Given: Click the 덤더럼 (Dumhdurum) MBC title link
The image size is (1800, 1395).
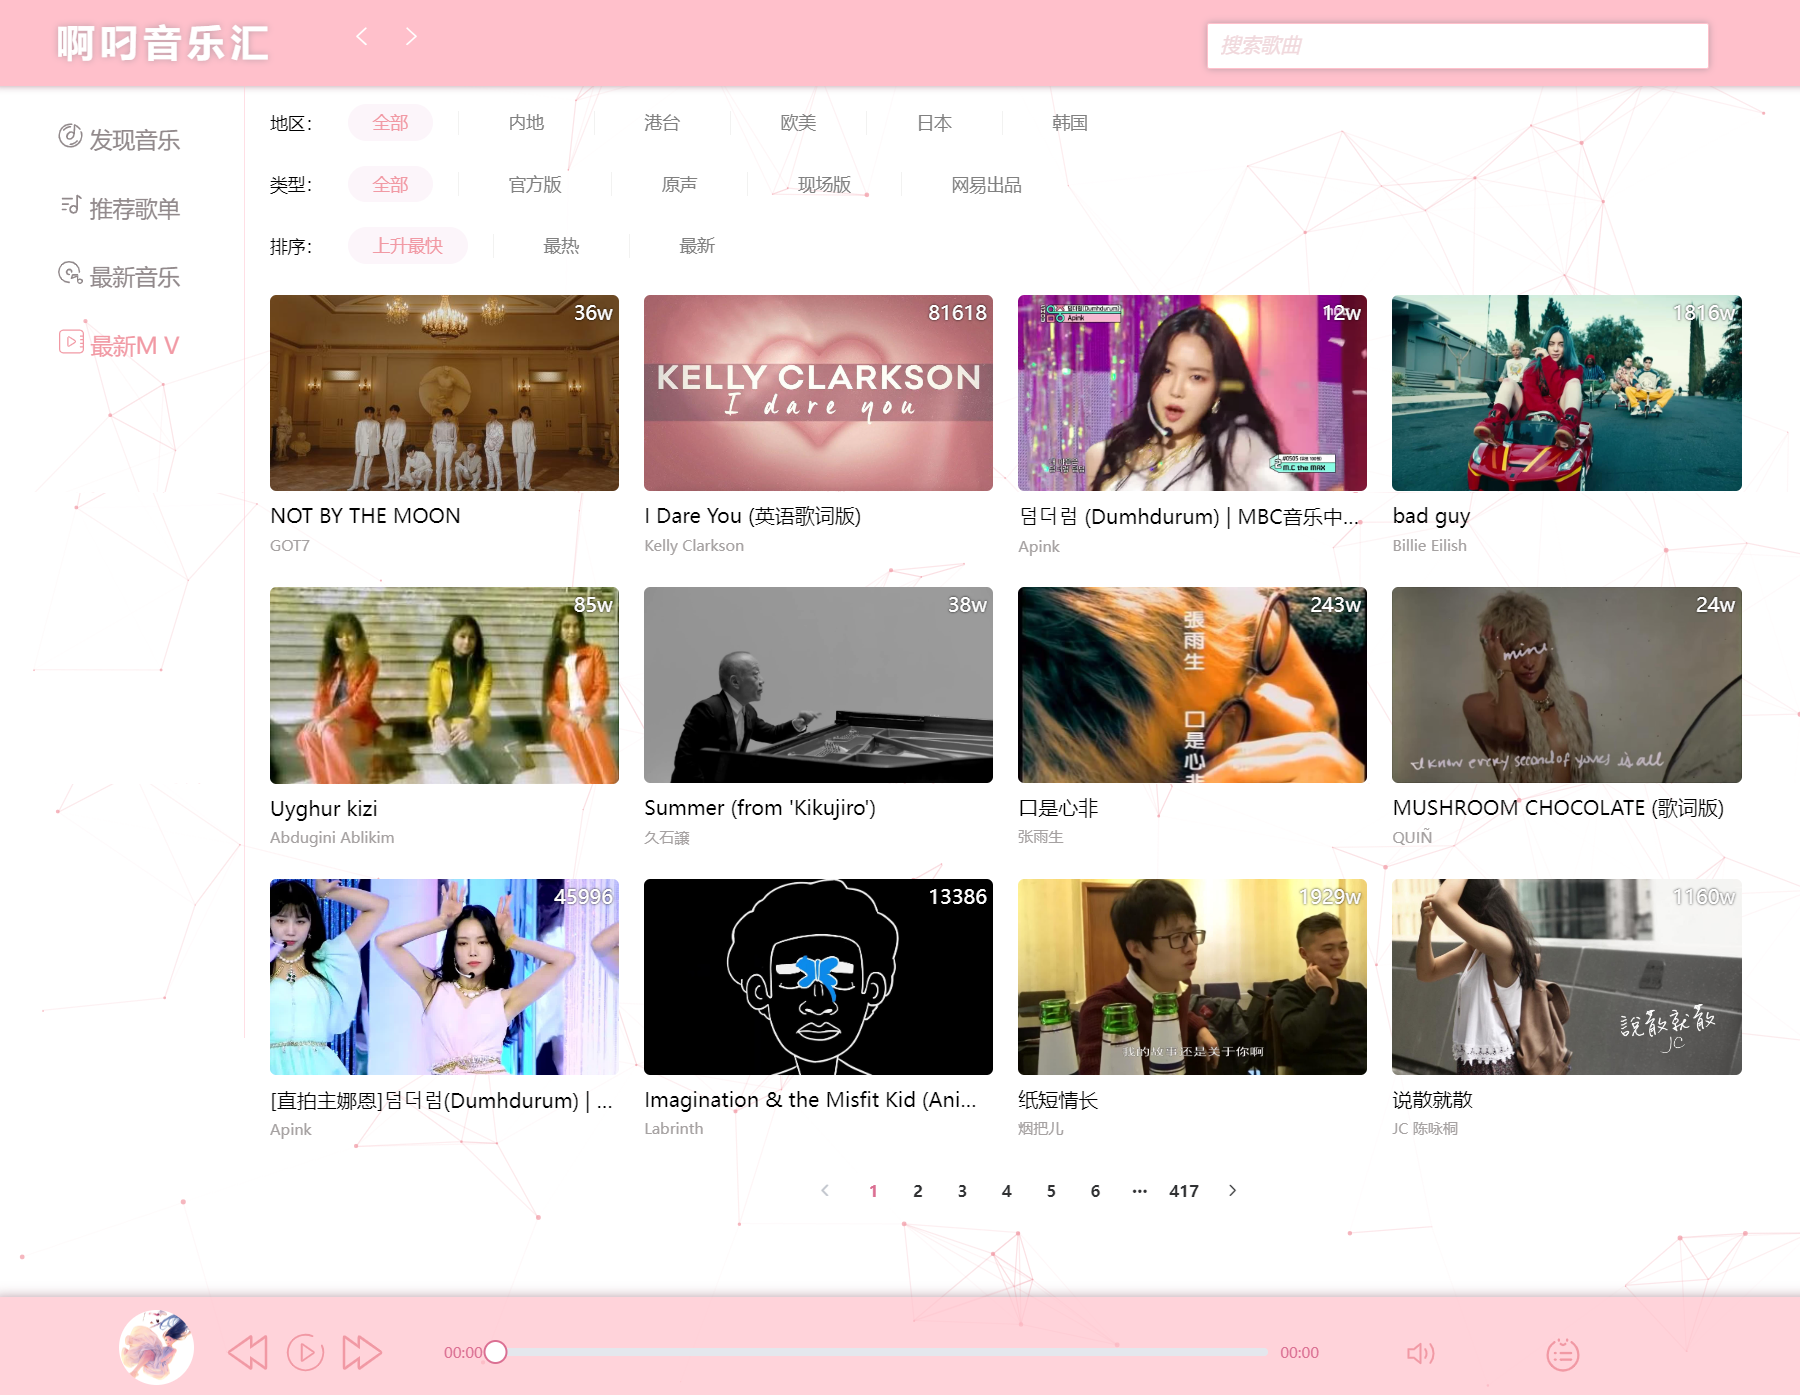Looking at the screenshot, I should [x=1190, y=517].
